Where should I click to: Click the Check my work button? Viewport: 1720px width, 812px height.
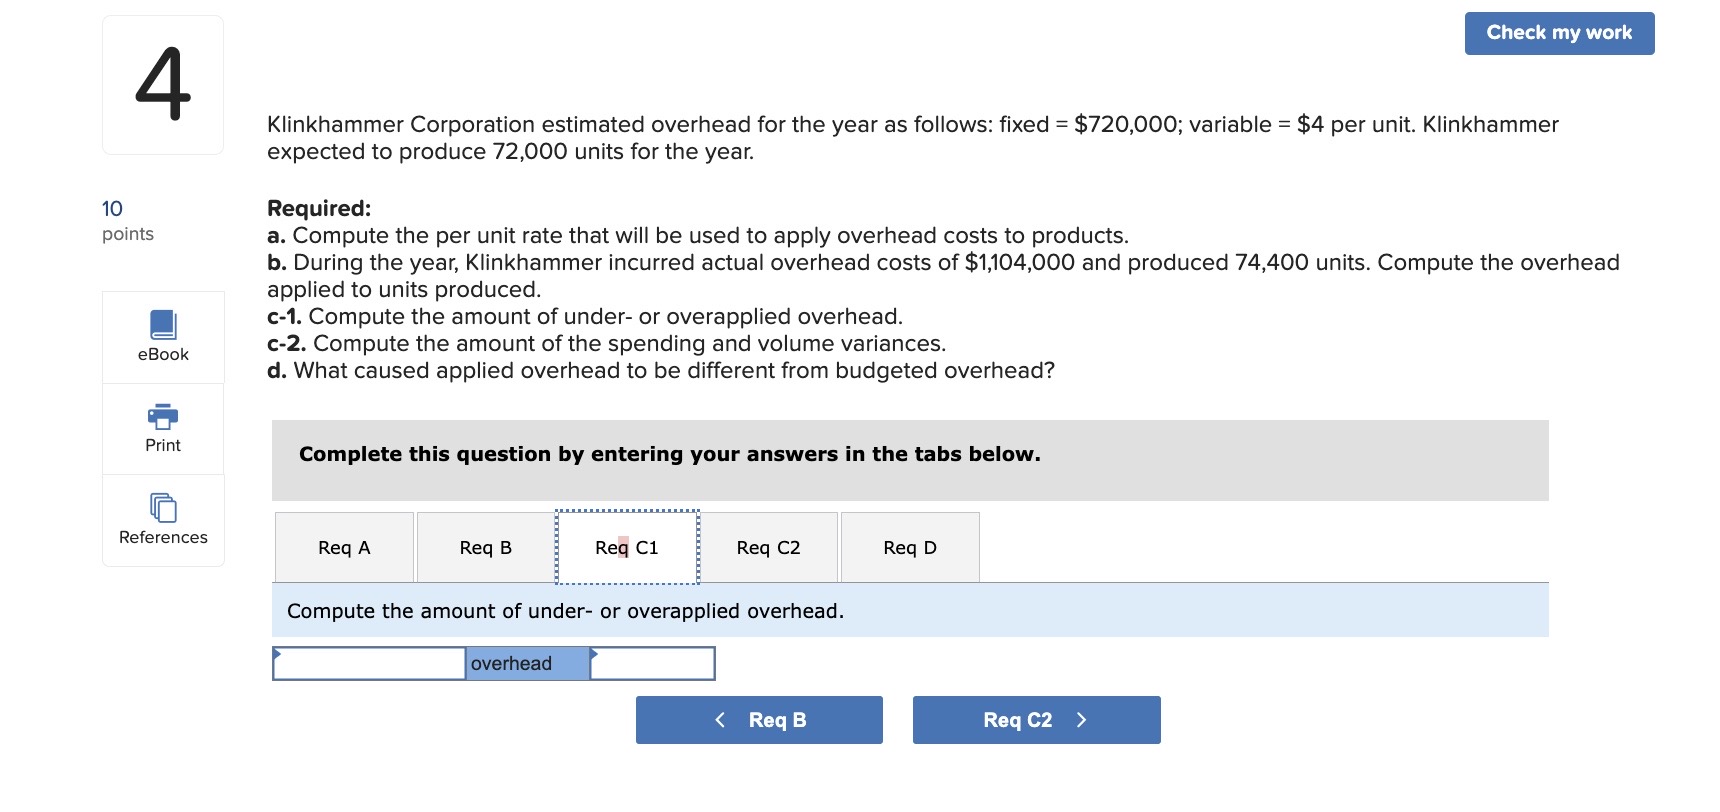pos(1558,32)
